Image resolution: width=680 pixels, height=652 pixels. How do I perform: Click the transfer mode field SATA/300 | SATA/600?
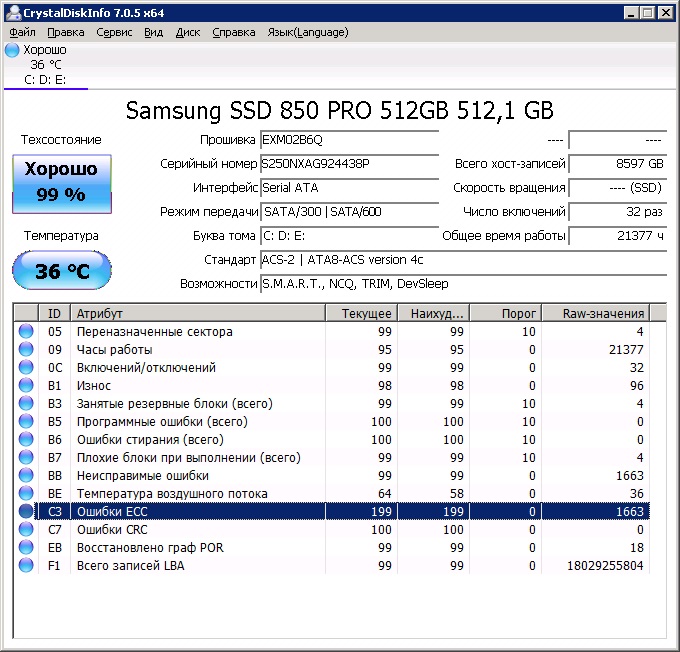(350, 212)
